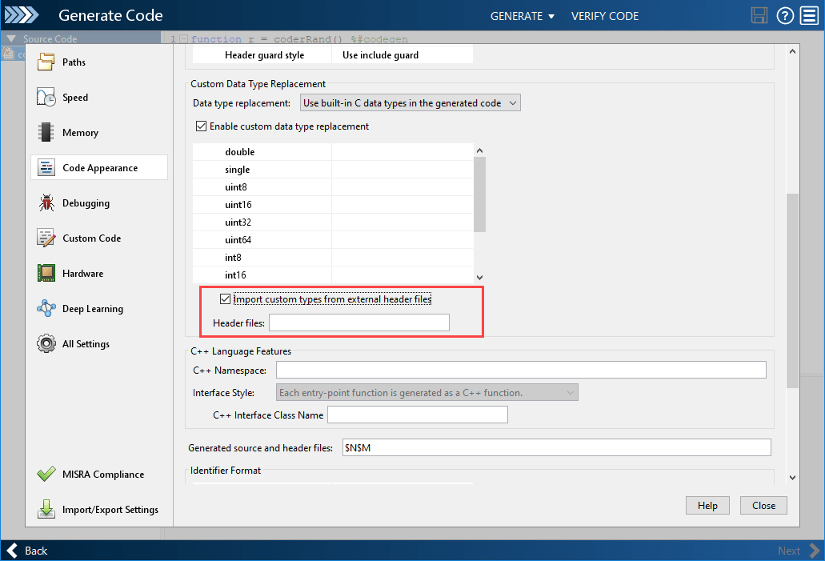Open the Import/Export Settings label
The image size is (825, 561).
click(110, 509)
